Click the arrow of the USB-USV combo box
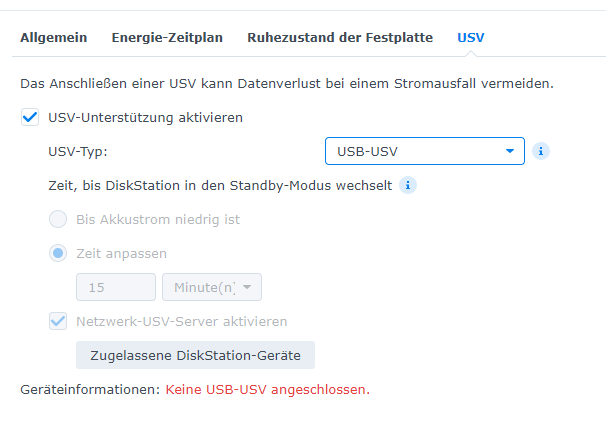 click(510, 151)
